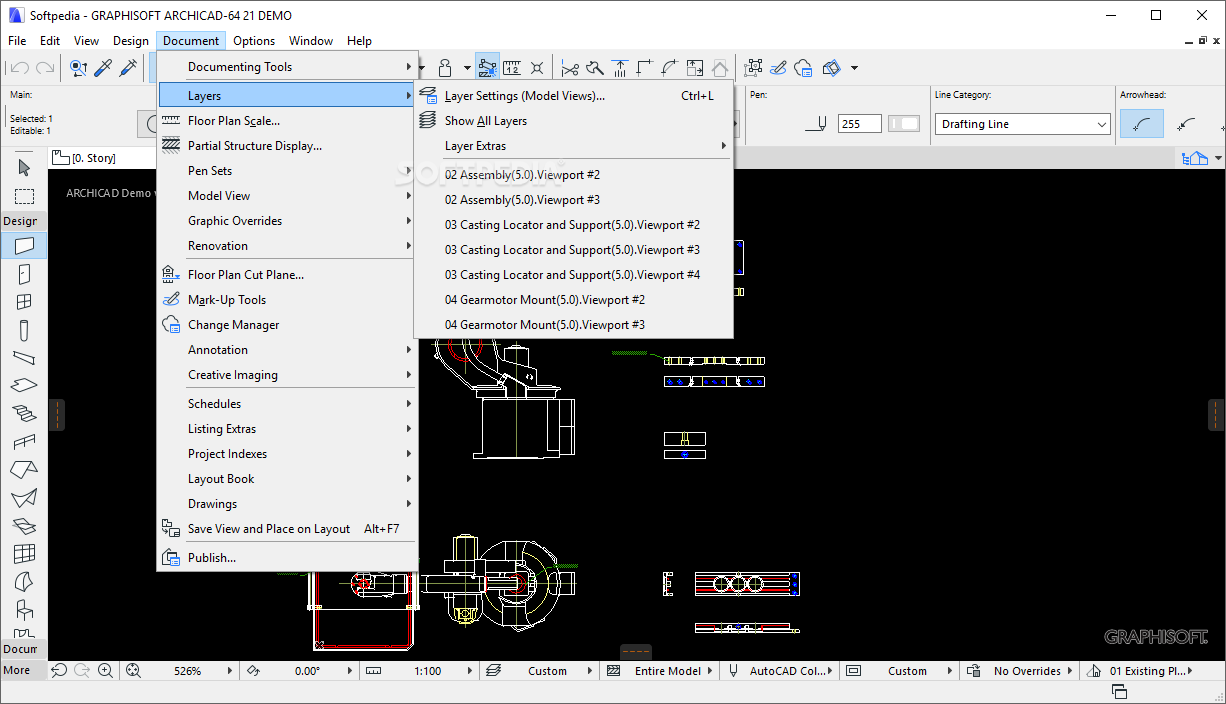Select the Morph tool
The height and width of the screenshot is (704, 1226).
click(24, 581)
